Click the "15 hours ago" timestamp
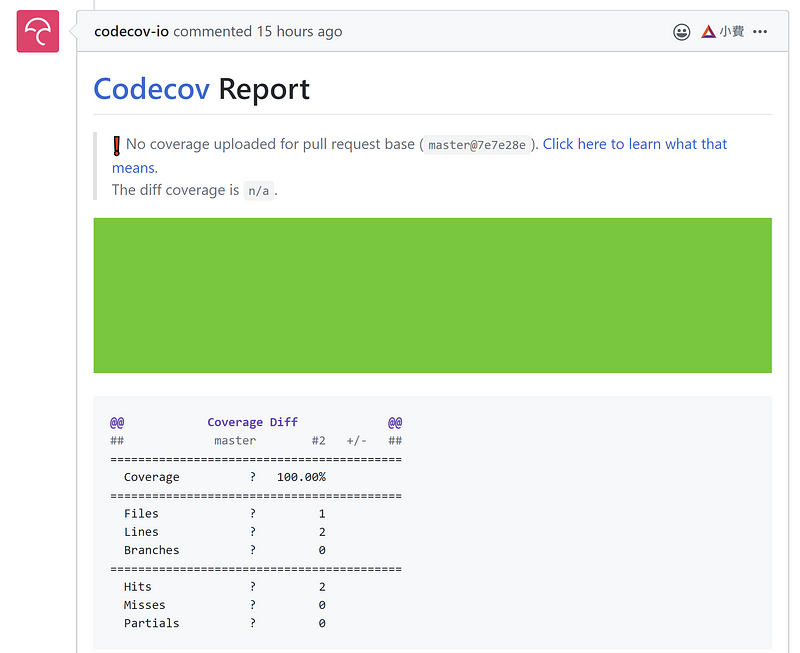Viewport: 800px width, 653px height. tap(299, 31)
